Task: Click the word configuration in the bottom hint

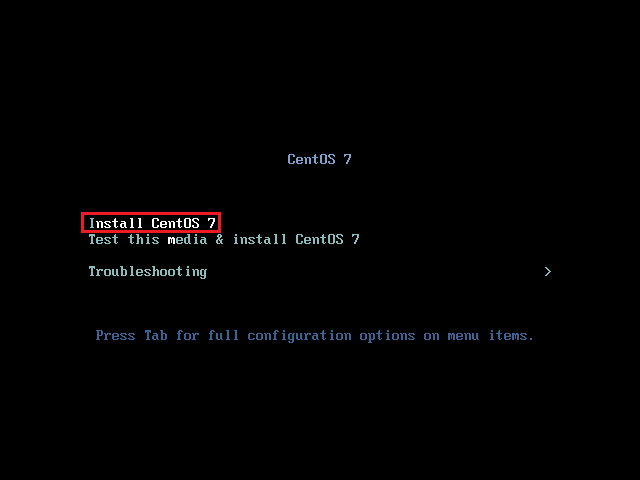Action: click(299, 336)
